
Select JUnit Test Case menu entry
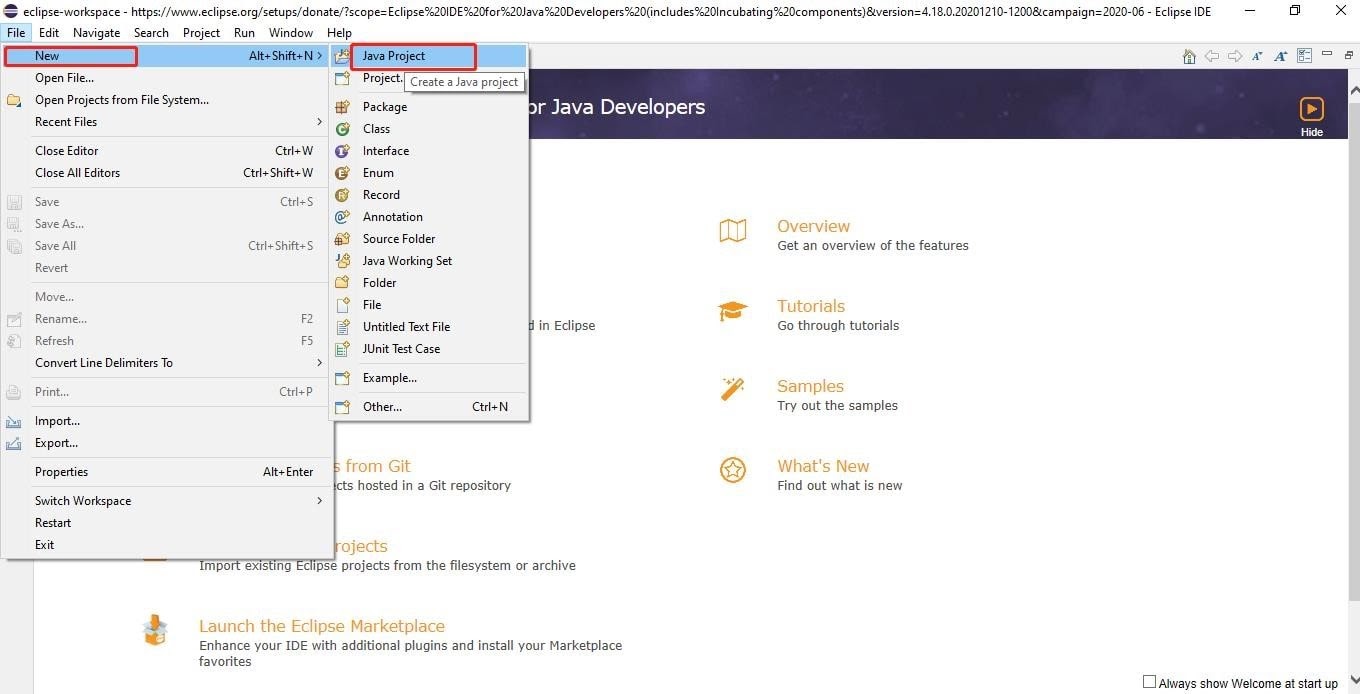click(401, 349)
